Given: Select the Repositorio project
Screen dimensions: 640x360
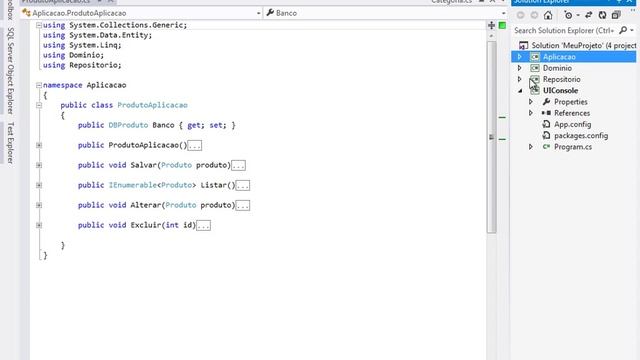Looking at the screenshot, I should coord(562,79).
